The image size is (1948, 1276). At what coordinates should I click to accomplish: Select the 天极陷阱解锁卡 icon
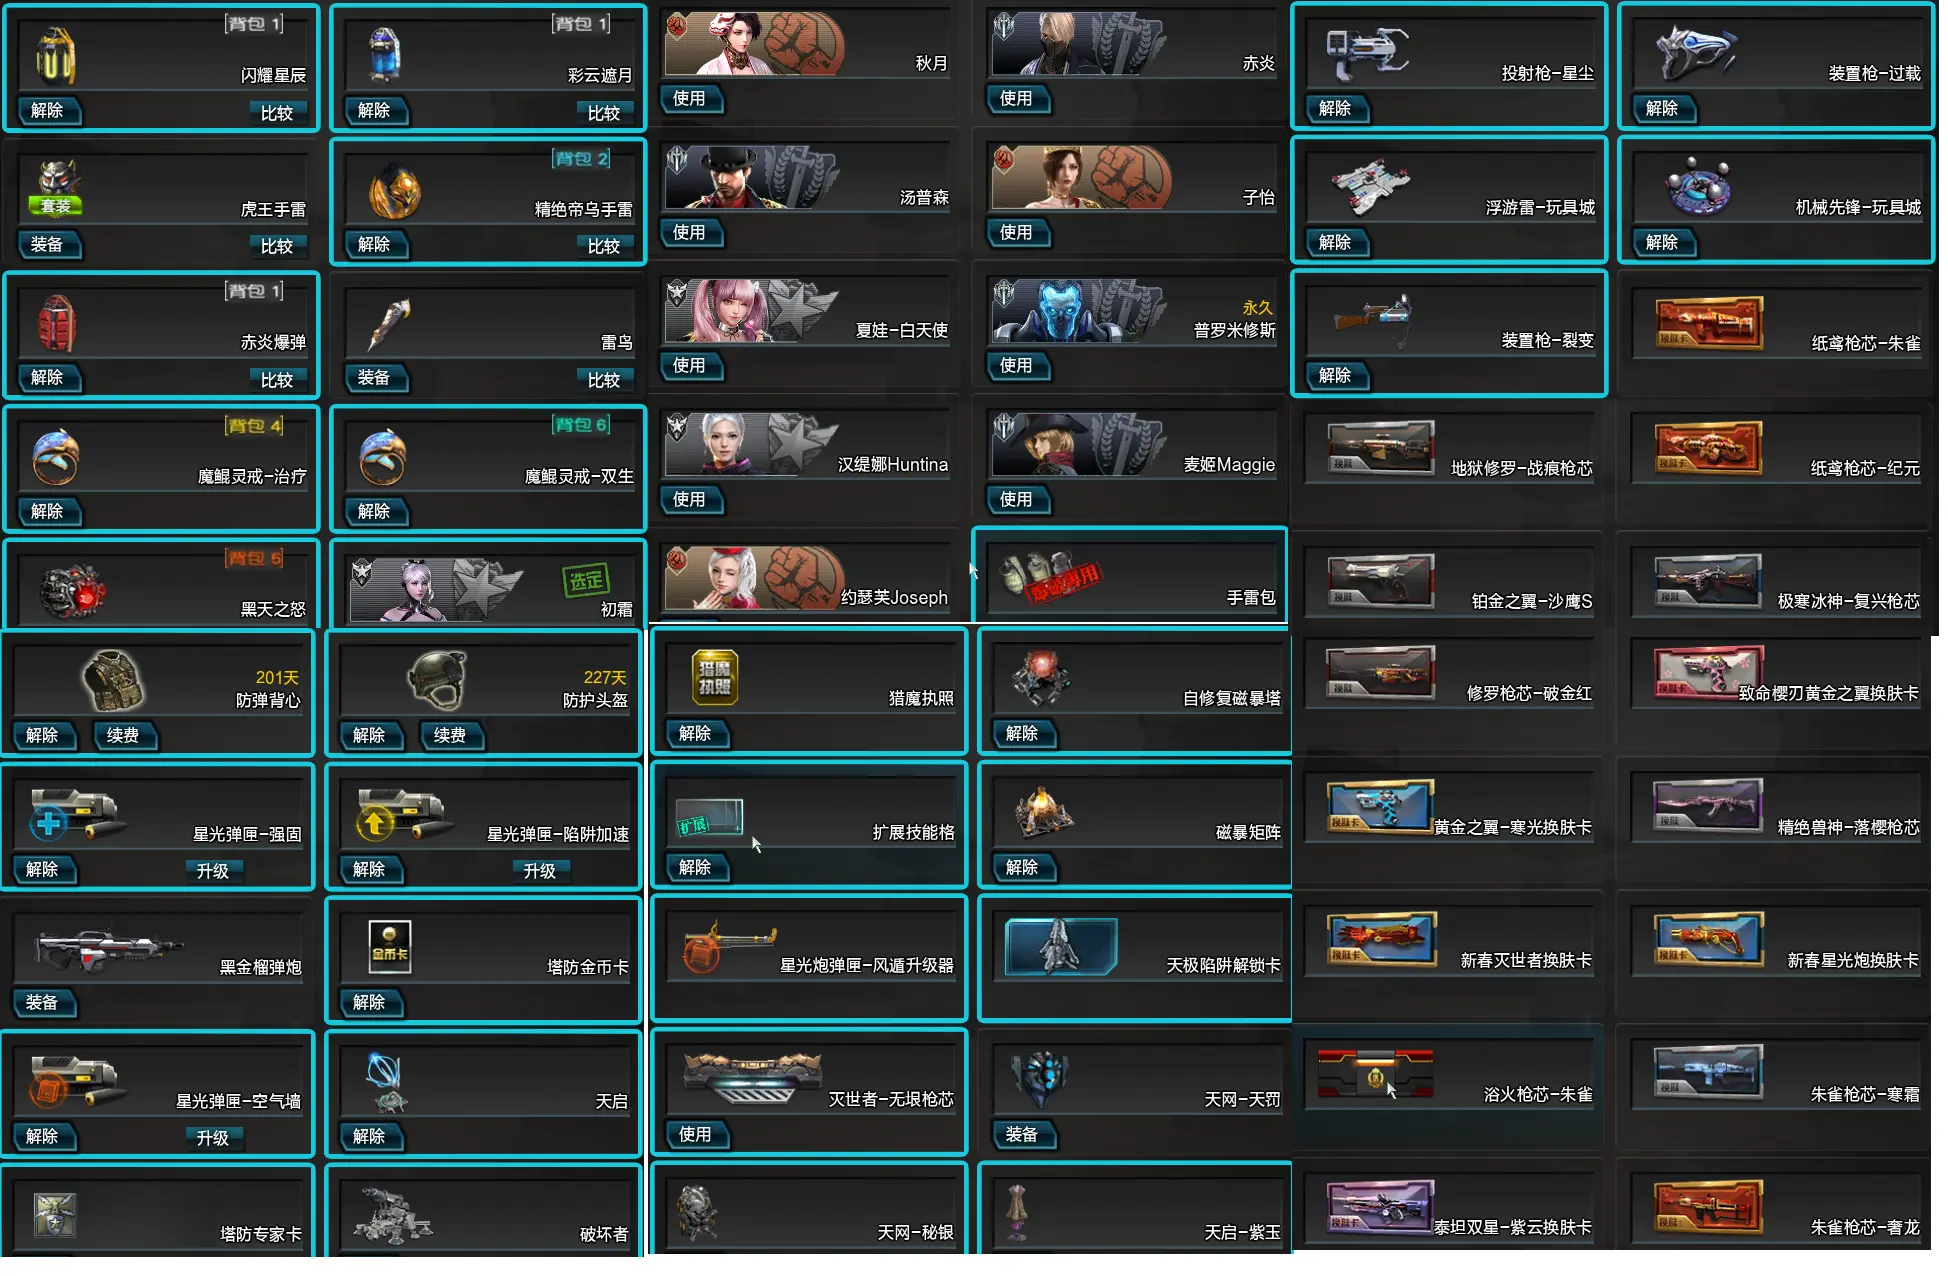[x=1060, y=946]
